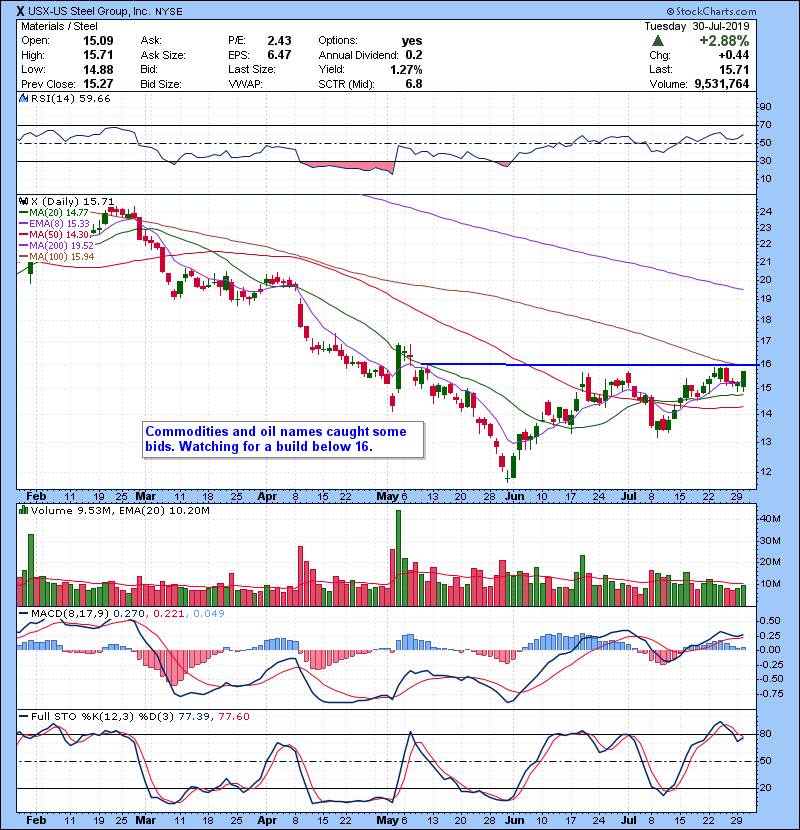This screenshot has height=830, width=800.
Task: Click the candlestick icon beside 'X (Daily)'
Action: point(23,201)
